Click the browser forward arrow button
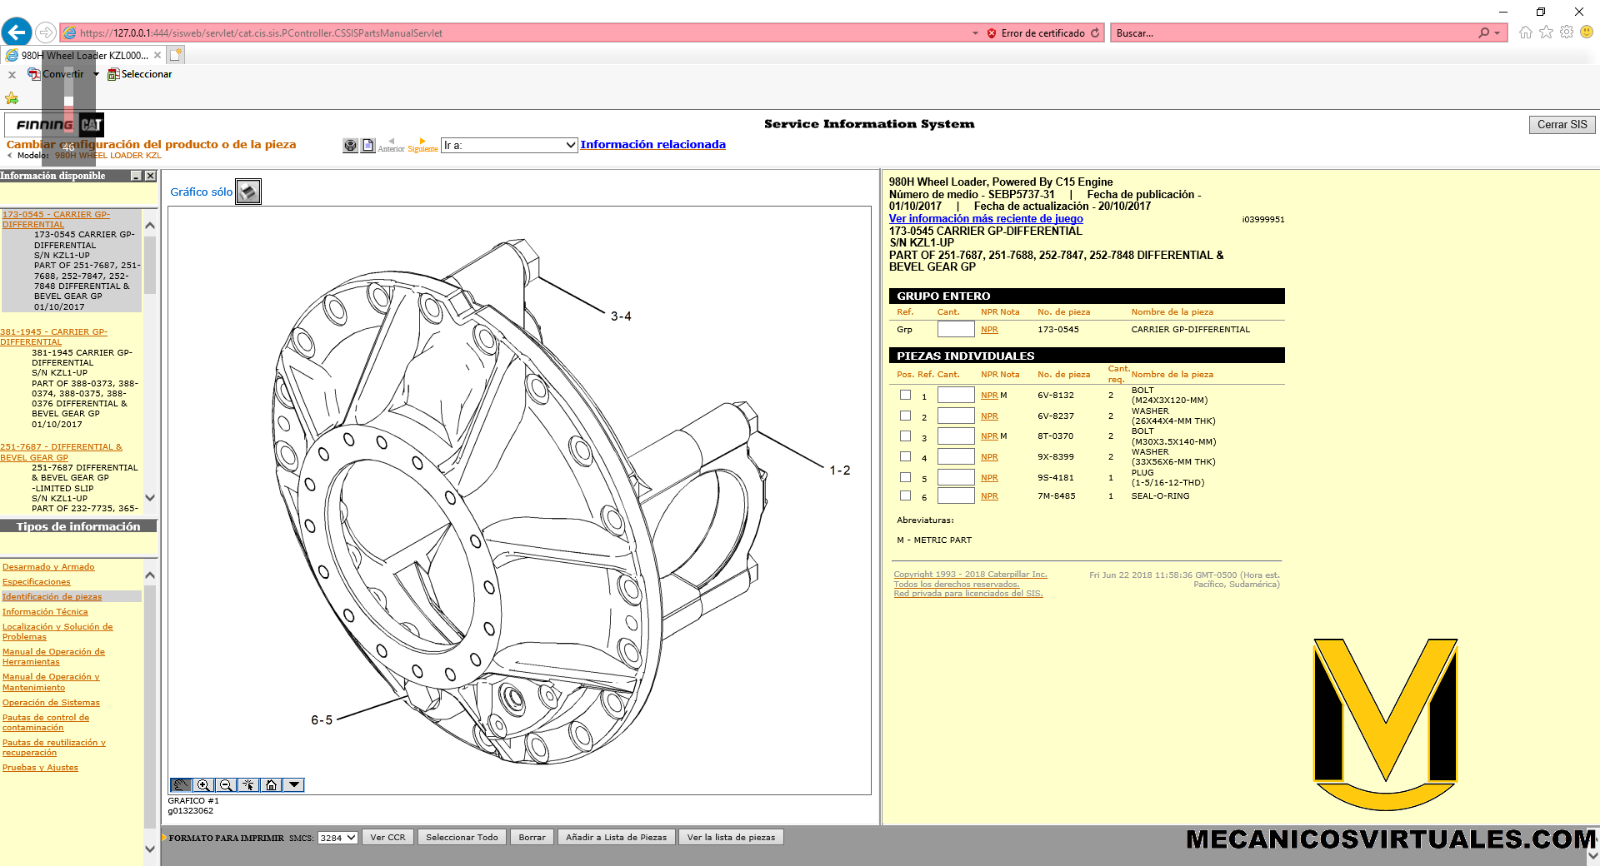Screen dimensions: 1600x866 pyautogui.click(x=46, y=33)
